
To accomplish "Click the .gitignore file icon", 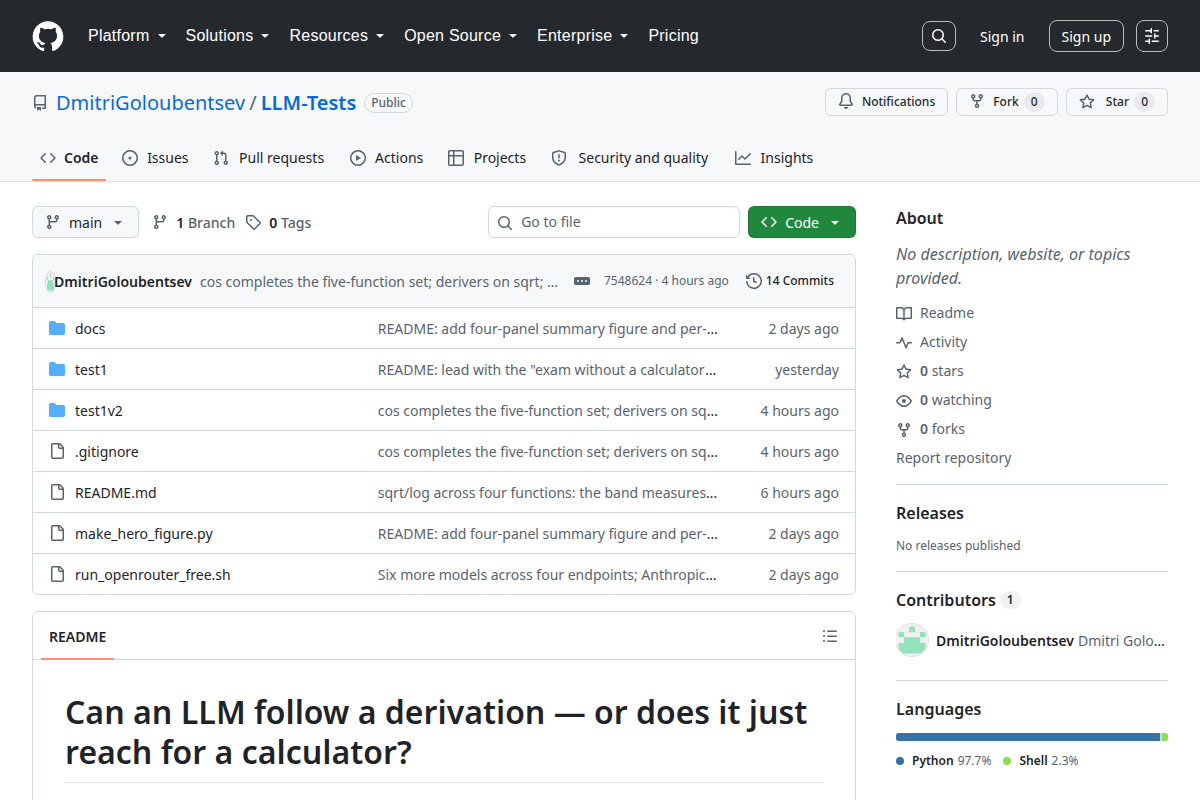I will click(x=57, y=452).
